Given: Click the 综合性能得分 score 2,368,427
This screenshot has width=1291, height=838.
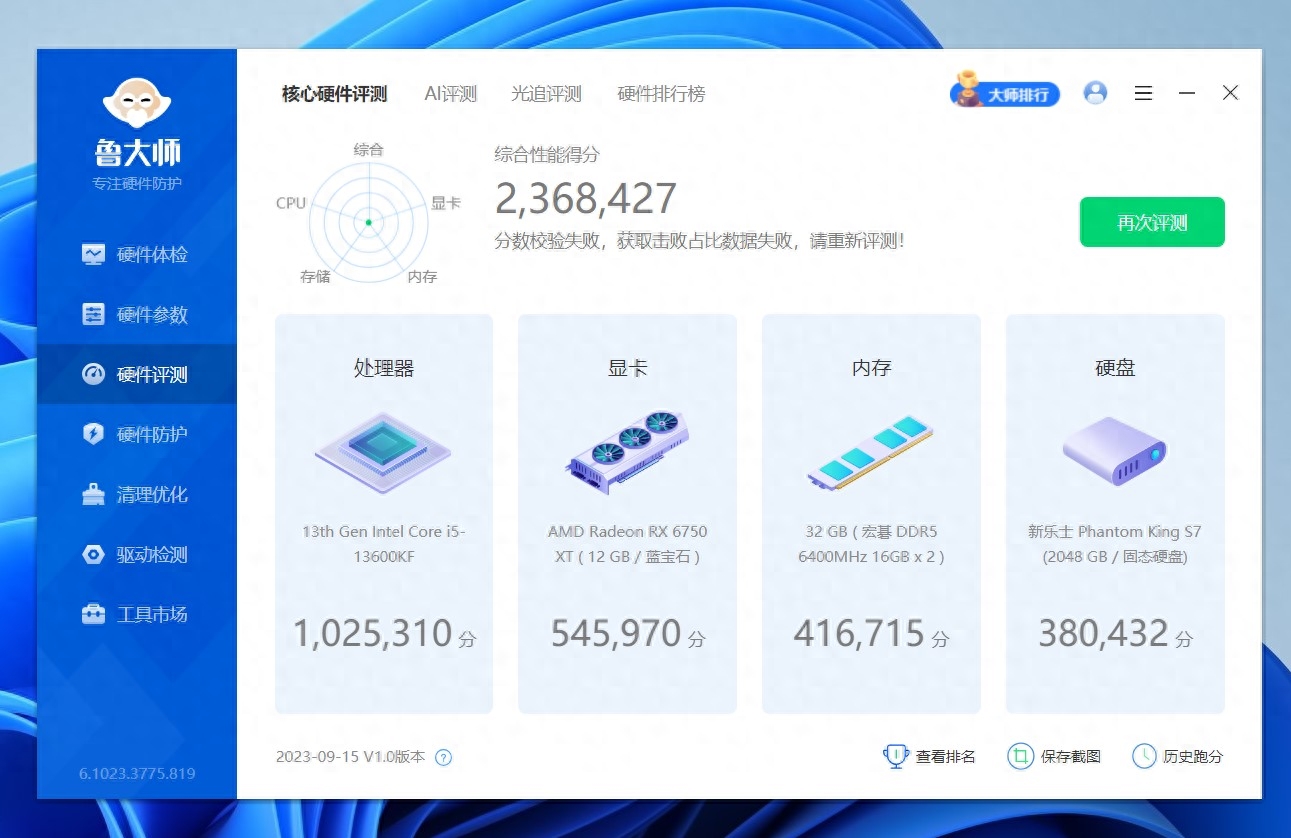Looking at the screenshot, I should [x=586, y=199].
